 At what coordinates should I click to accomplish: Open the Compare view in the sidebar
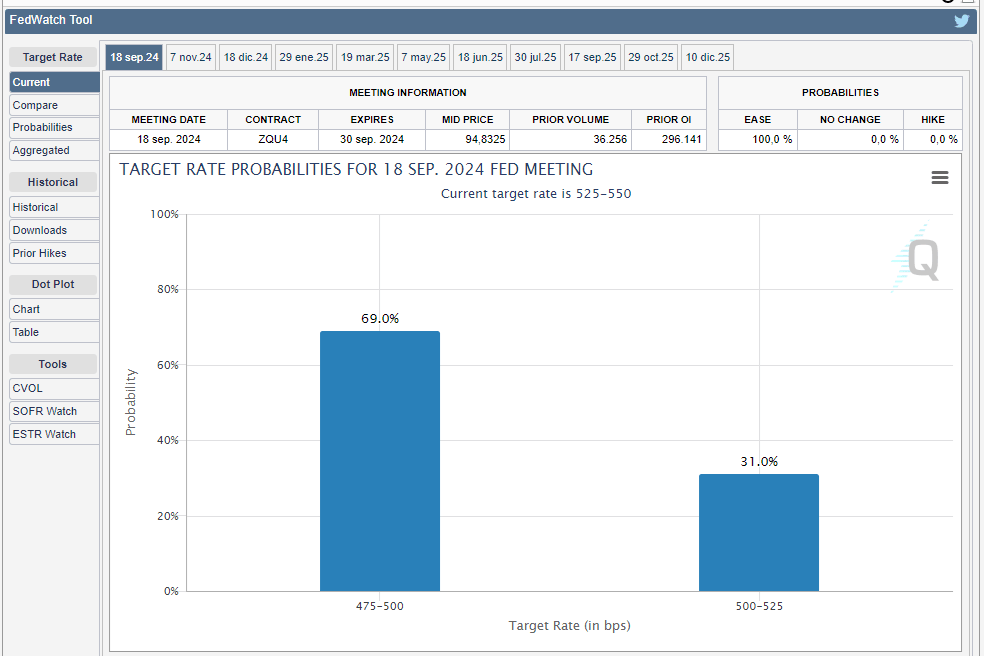[x=53, y=104]
